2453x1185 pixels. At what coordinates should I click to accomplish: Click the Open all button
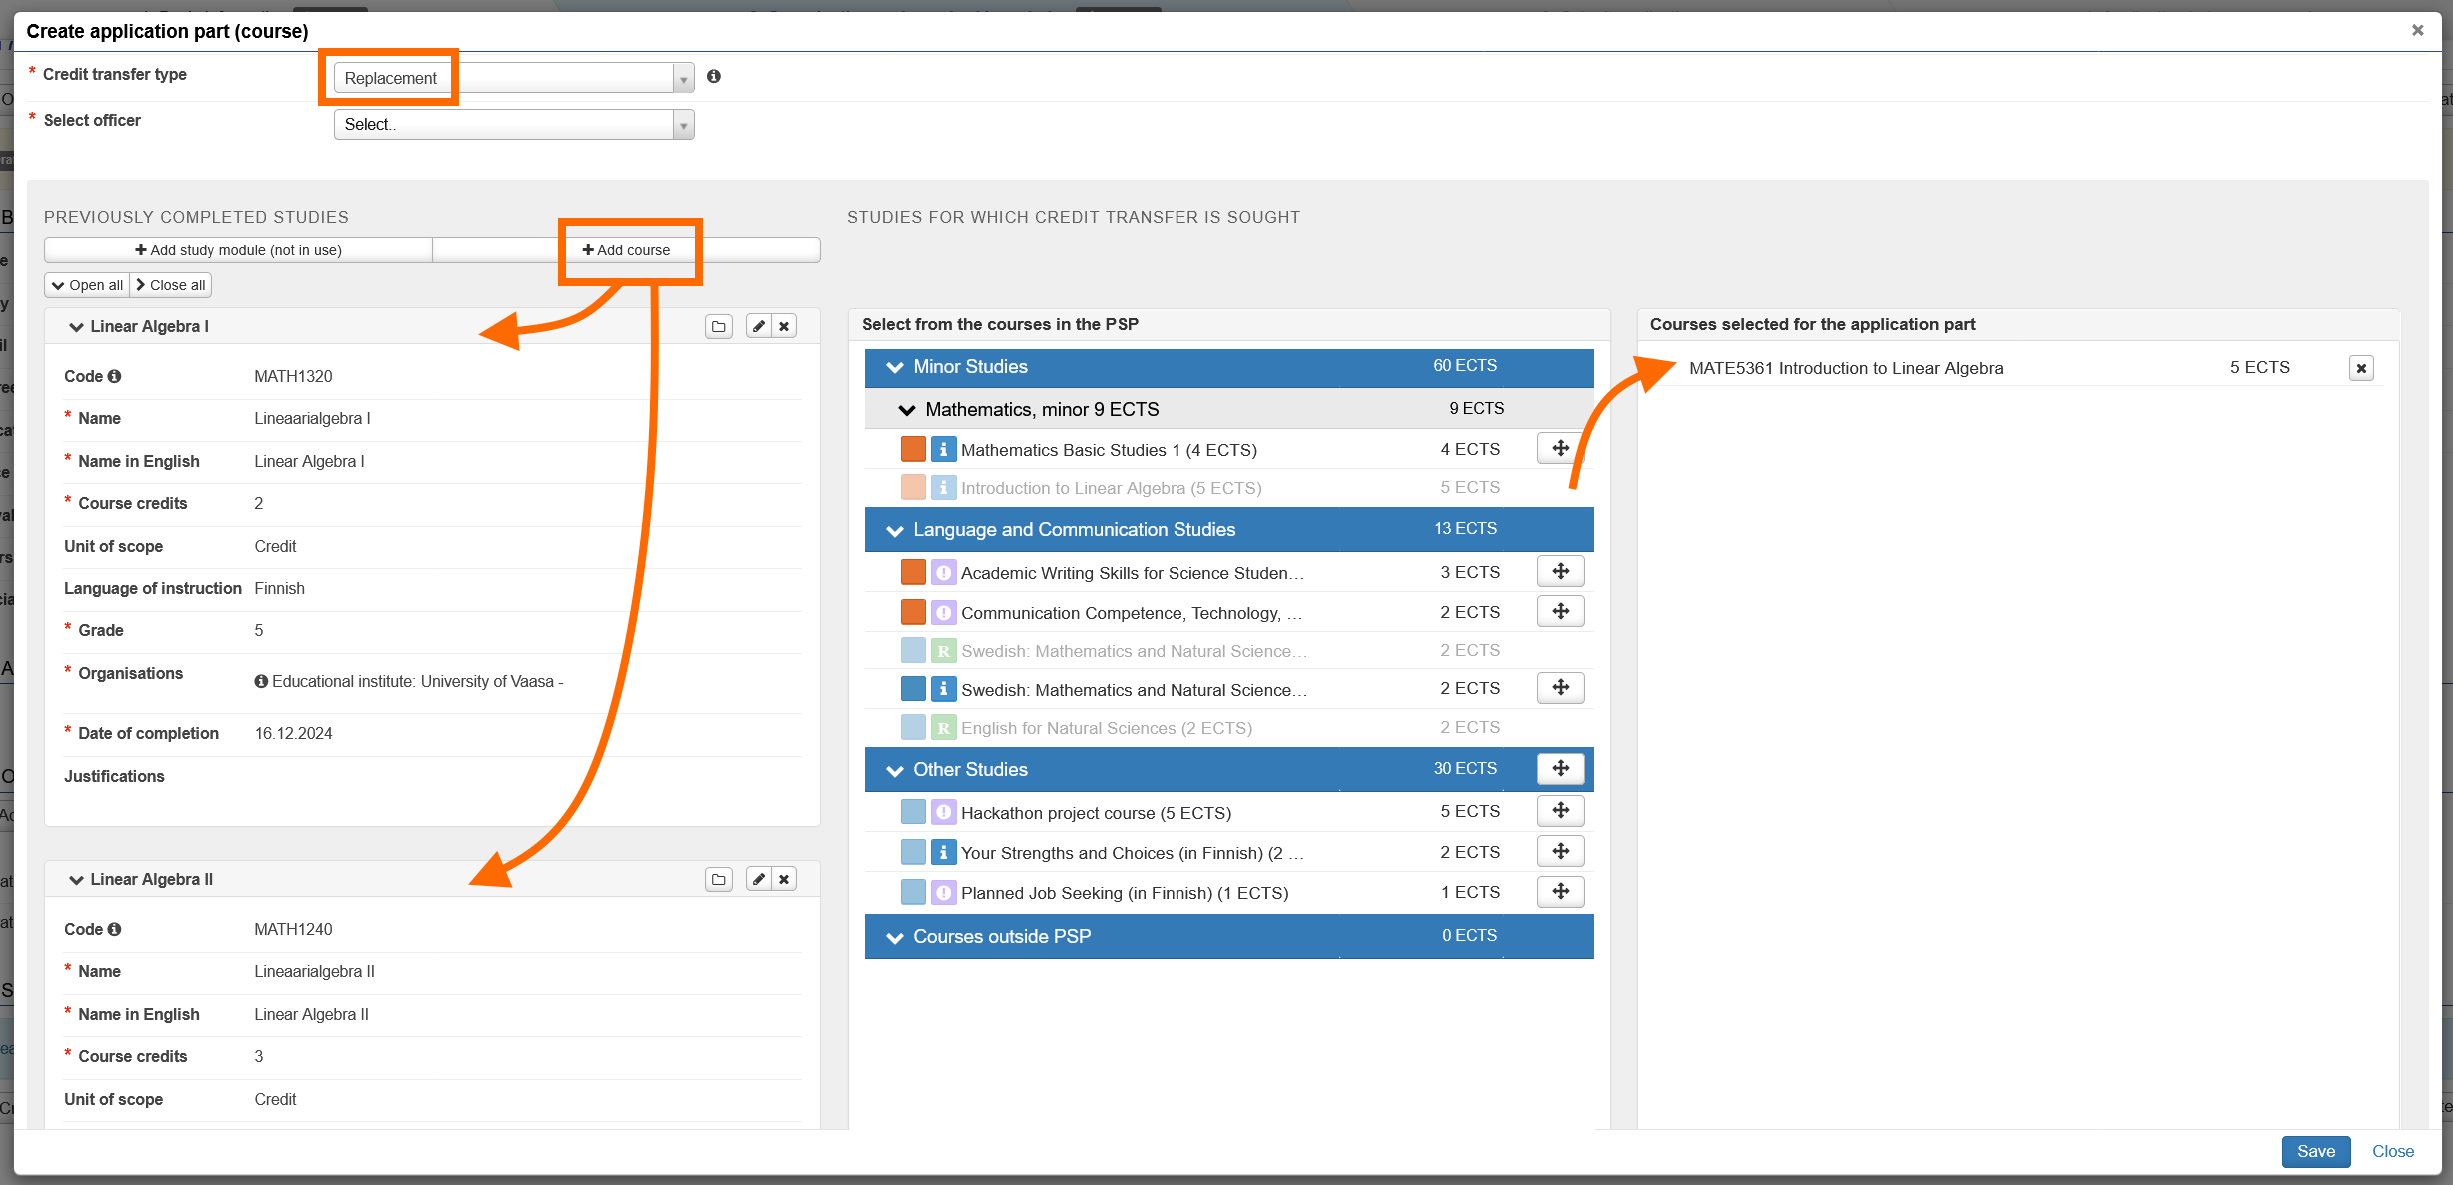[88, 285]
